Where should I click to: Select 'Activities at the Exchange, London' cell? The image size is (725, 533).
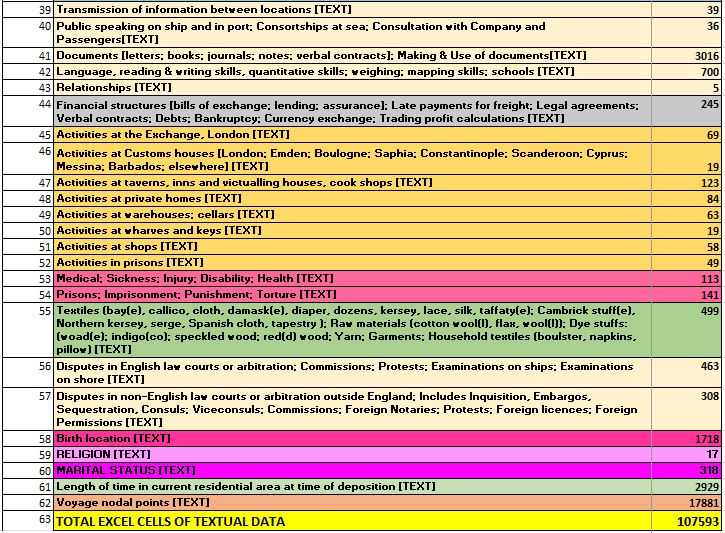pos(350,135)
